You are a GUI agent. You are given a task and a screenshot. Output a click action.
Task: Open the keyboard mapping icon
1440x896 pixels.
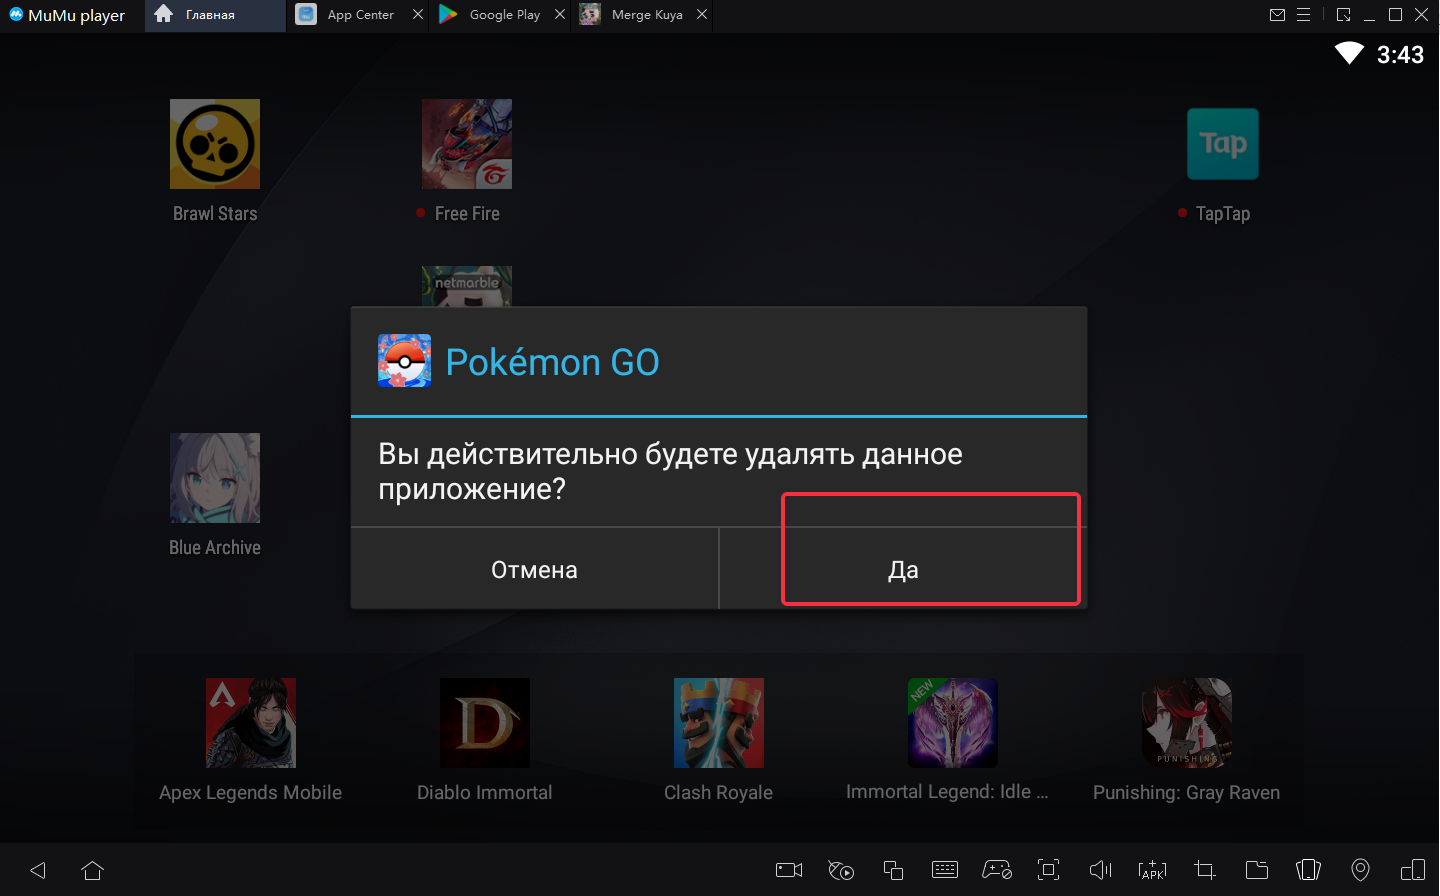[x=945, y=870]
